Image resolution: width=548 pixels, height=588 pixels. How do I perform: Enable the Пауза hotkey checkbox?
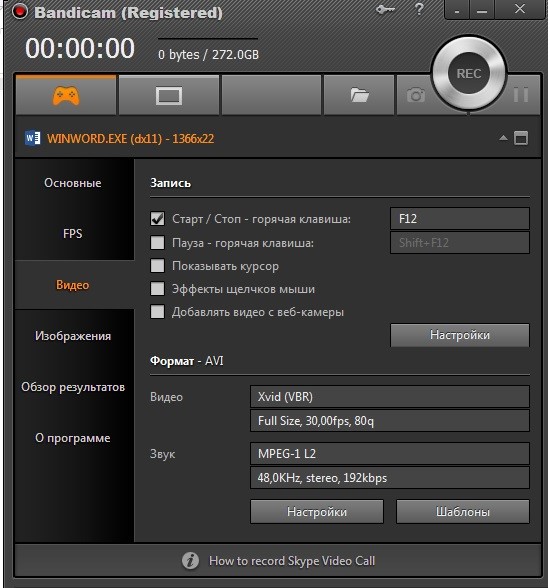pos(157,243)
